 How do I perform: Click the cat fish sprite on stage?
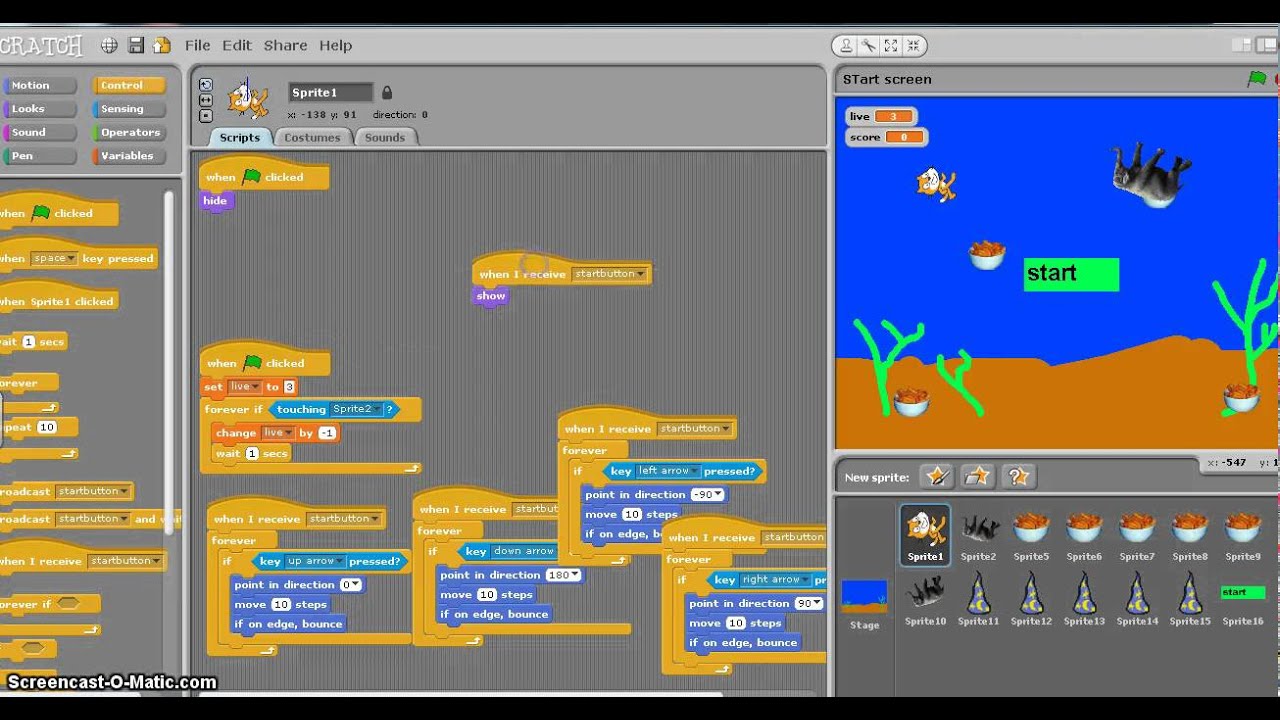click(x=936, y=184)
